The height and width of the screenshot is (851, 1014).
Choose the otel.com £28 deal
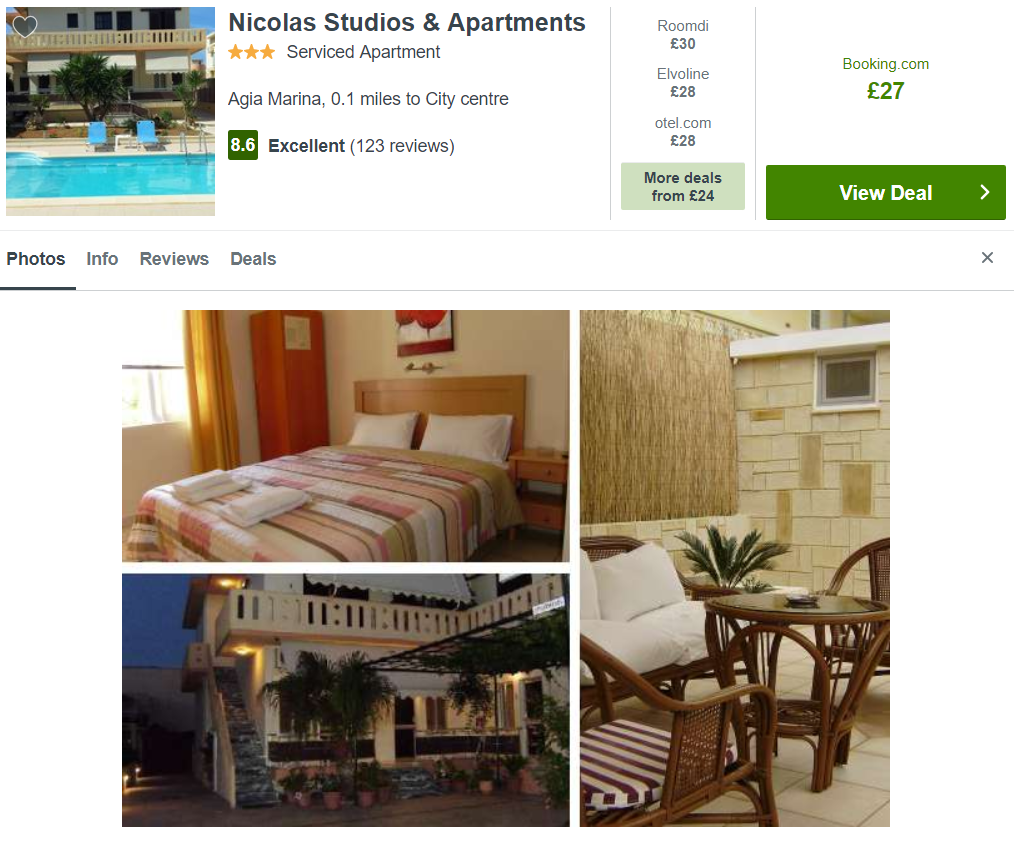click(683, 132)
